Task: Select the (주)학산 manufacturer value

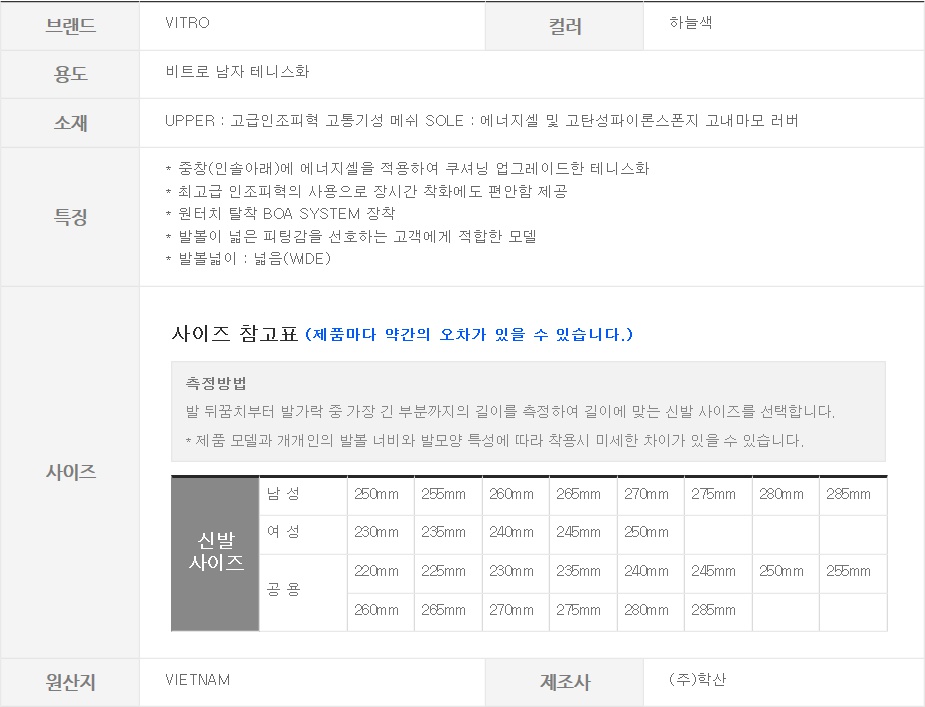Action: (697, 680)
